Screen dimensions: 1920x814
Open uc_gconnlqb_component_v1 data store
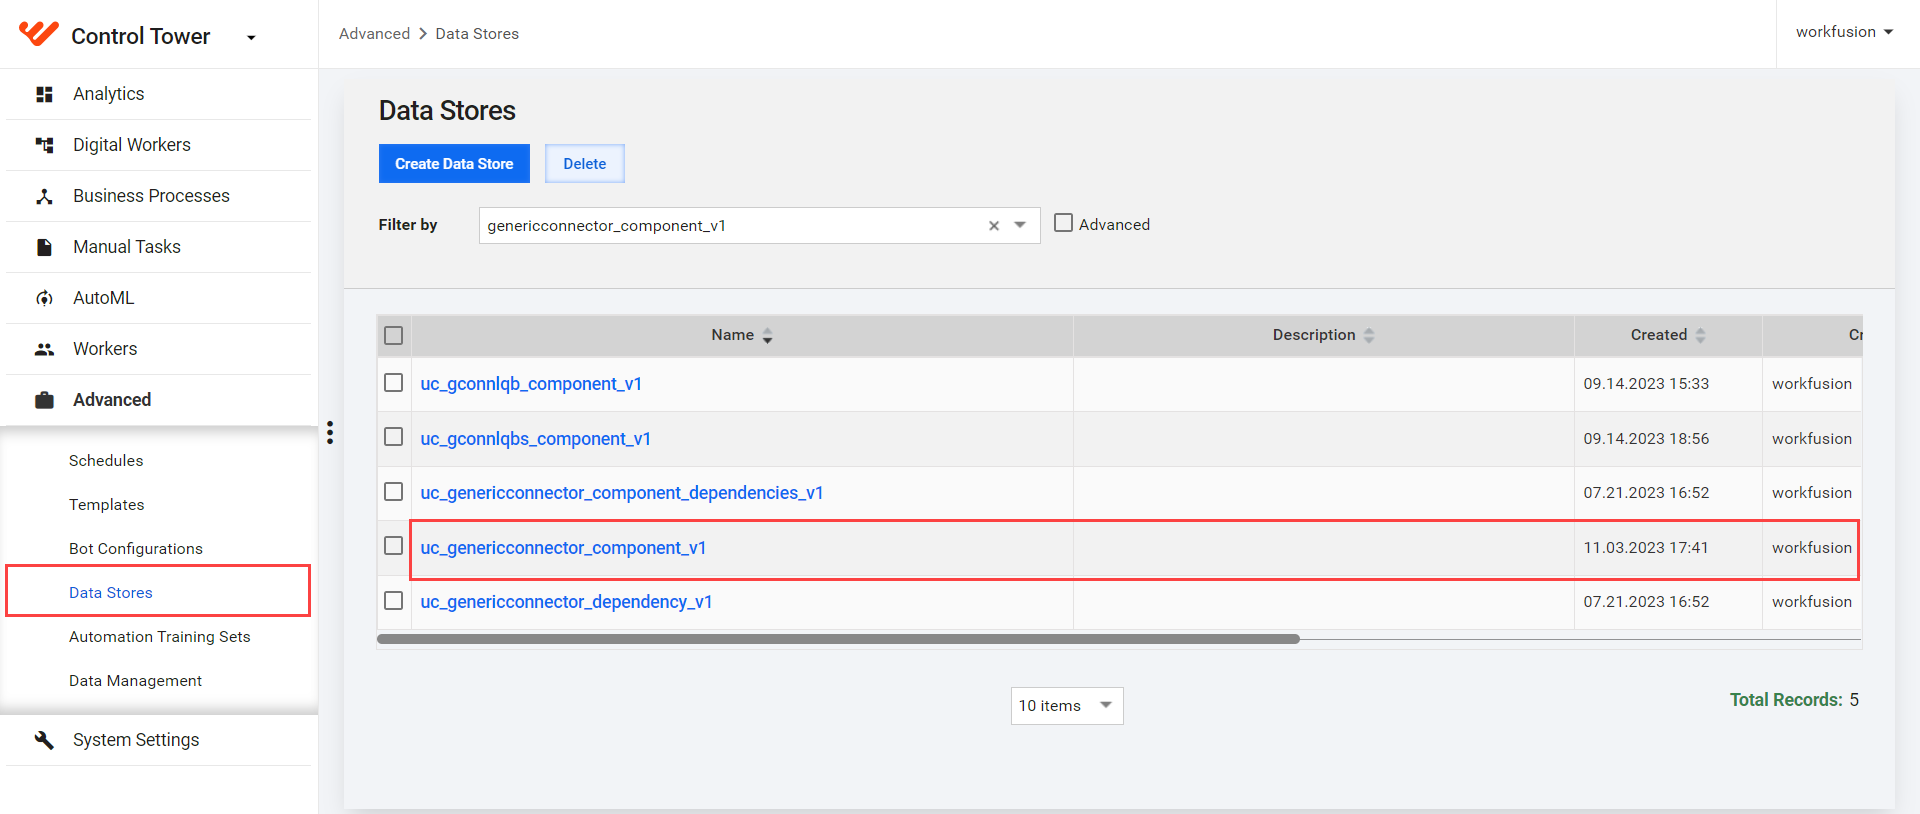tap(531, 384)
